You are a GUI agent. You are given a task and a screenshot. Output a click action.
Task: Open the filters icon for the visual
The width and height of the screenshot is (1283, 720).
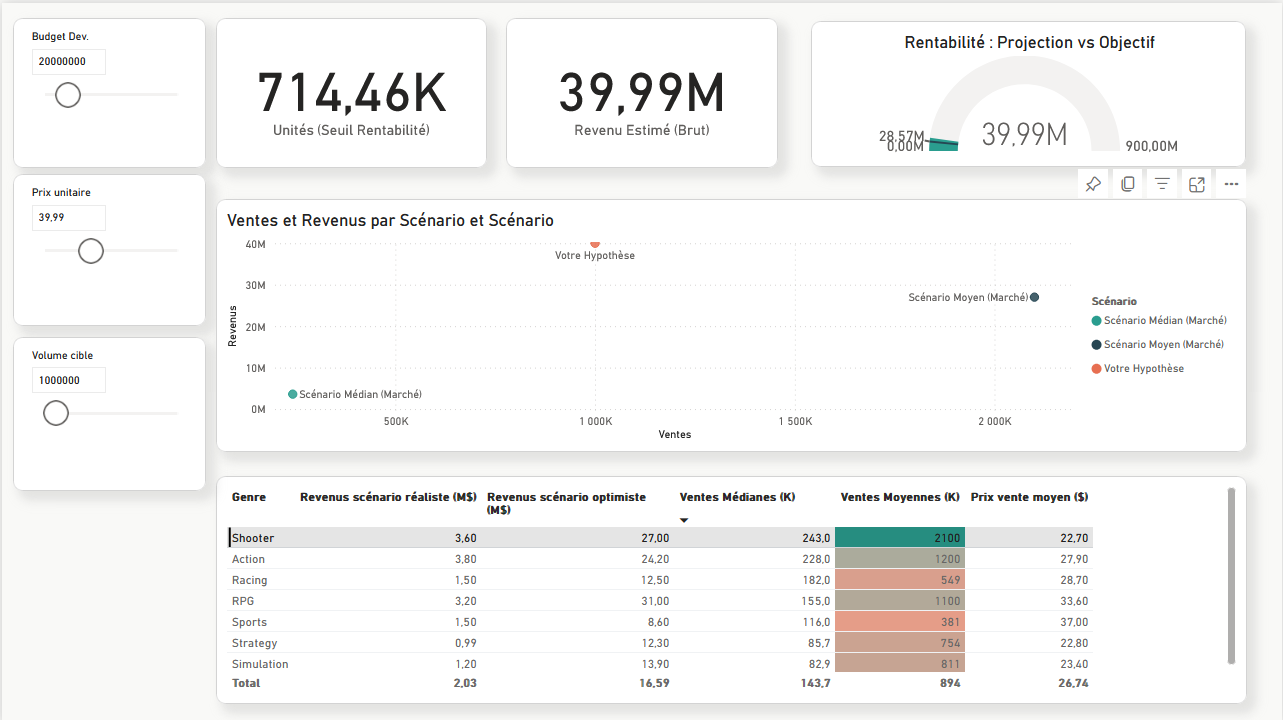tap(1161, 183)
